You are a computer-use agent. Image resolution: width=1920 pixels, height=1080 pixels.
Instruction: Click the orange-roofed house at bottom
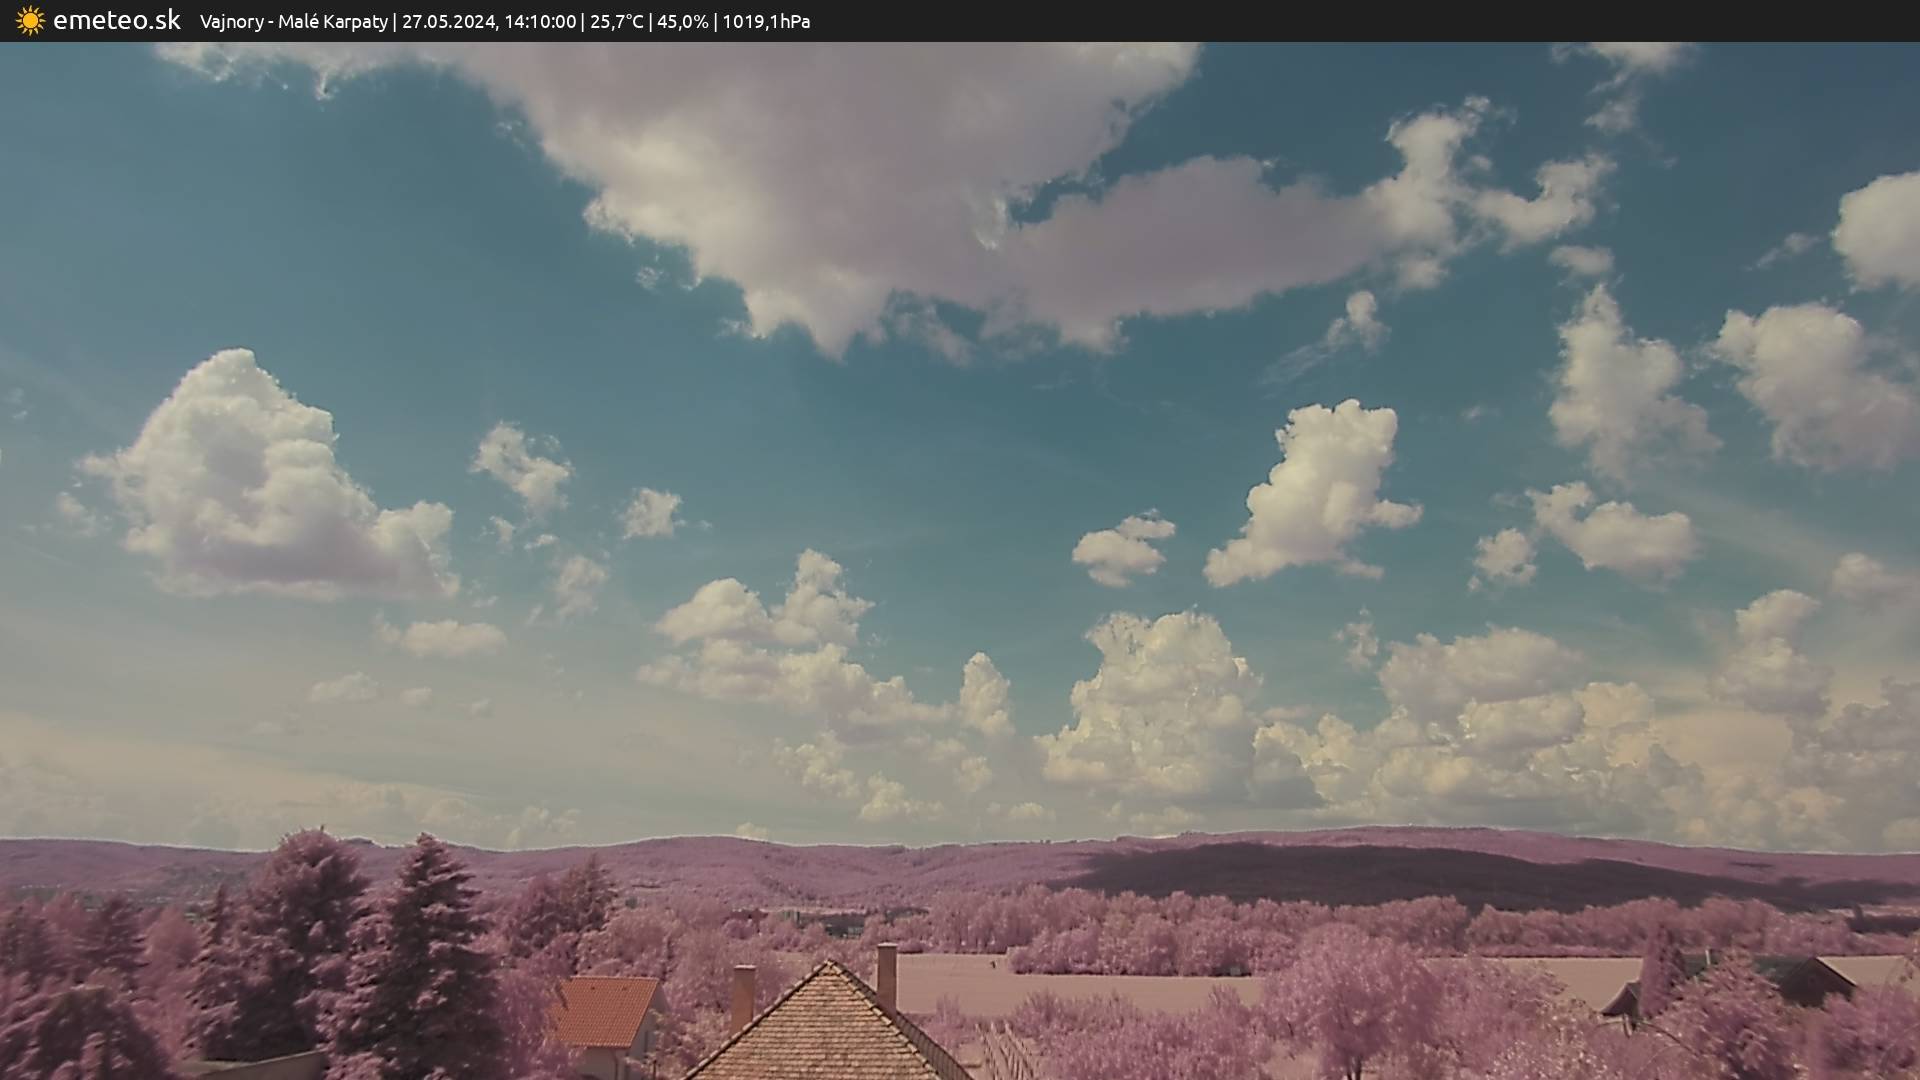pos(606,1010)
